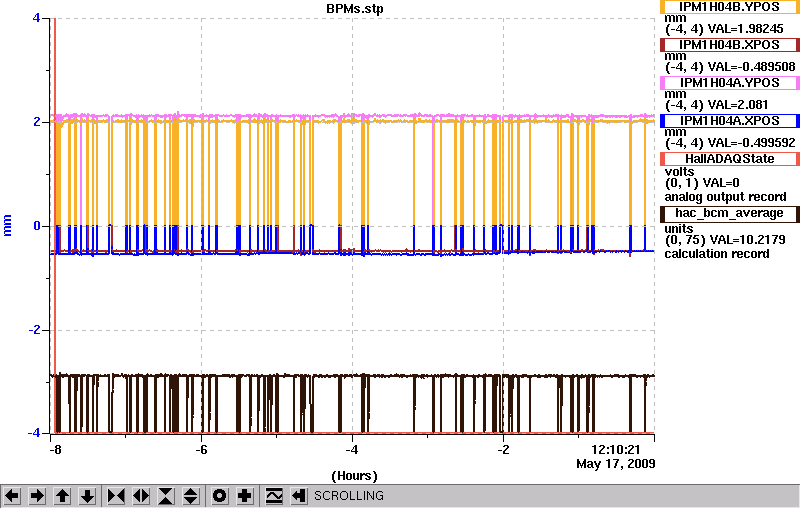Click the 2 y-axis tick label
Image resolution: width=800 pixels, height=508 pixels.
37,122
